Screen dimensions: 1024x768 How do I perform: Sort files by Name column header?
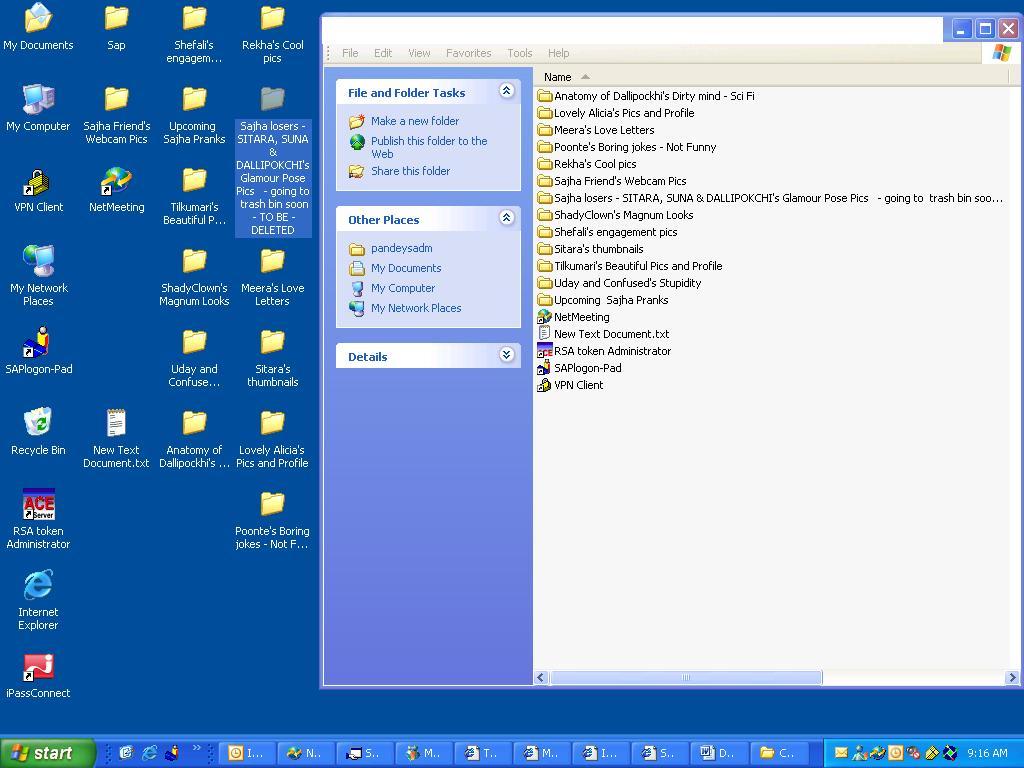tap(558, 77)
